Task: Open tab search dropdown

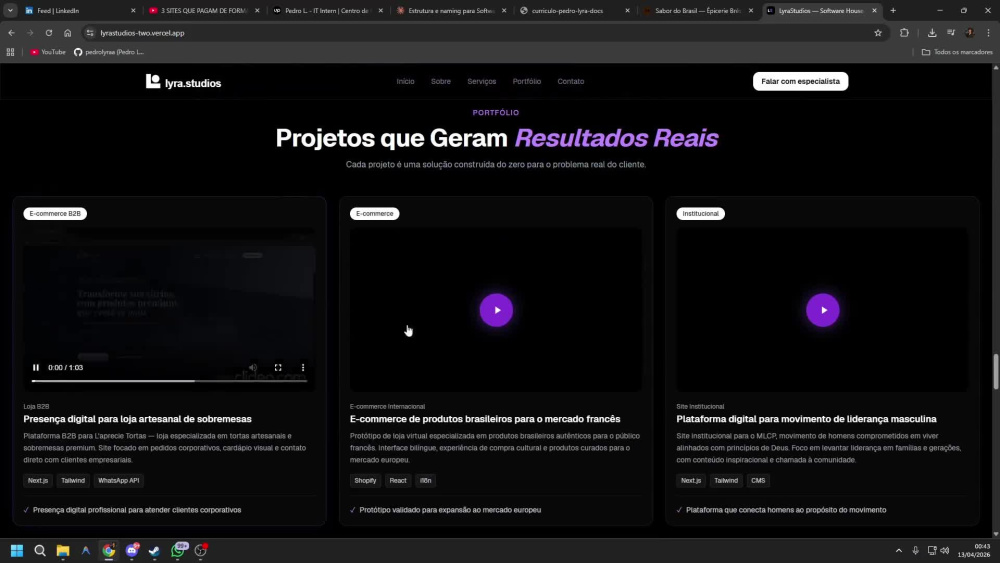Action: (10, 10)
